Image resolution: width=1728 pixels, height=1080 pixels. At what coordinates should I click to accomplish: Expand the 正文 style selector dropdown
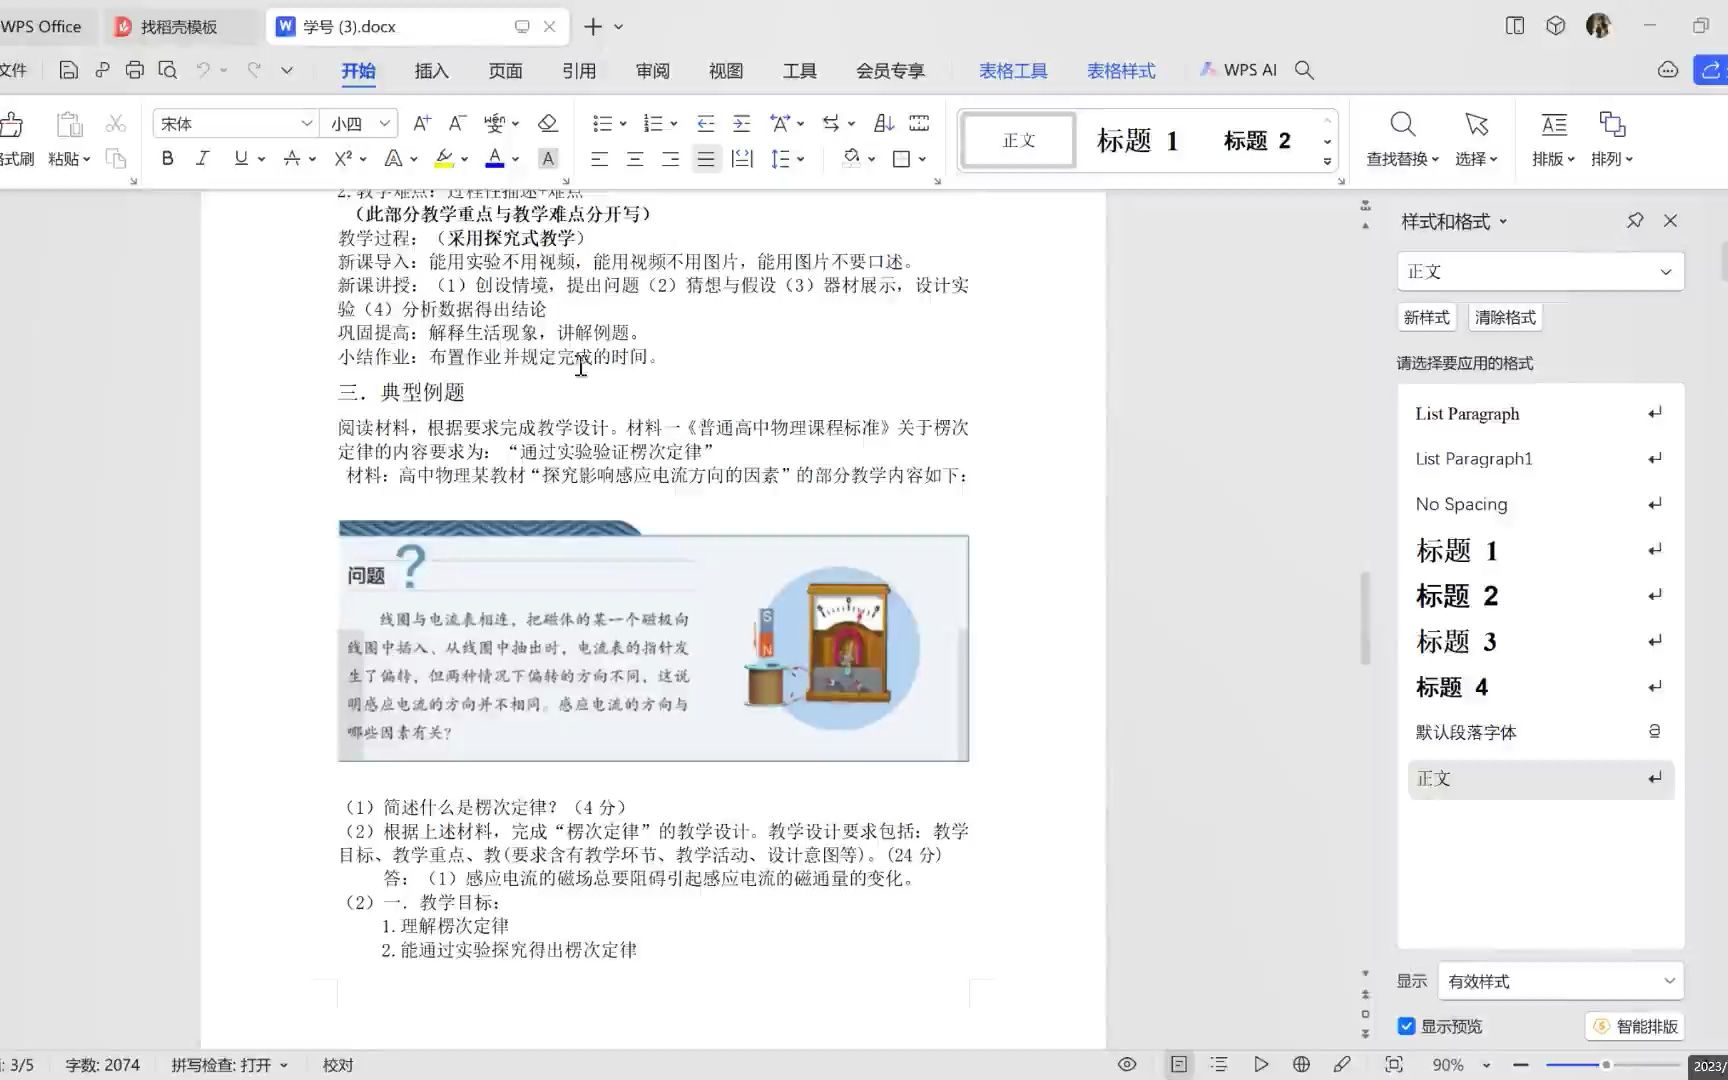(x=1665, y=271)
